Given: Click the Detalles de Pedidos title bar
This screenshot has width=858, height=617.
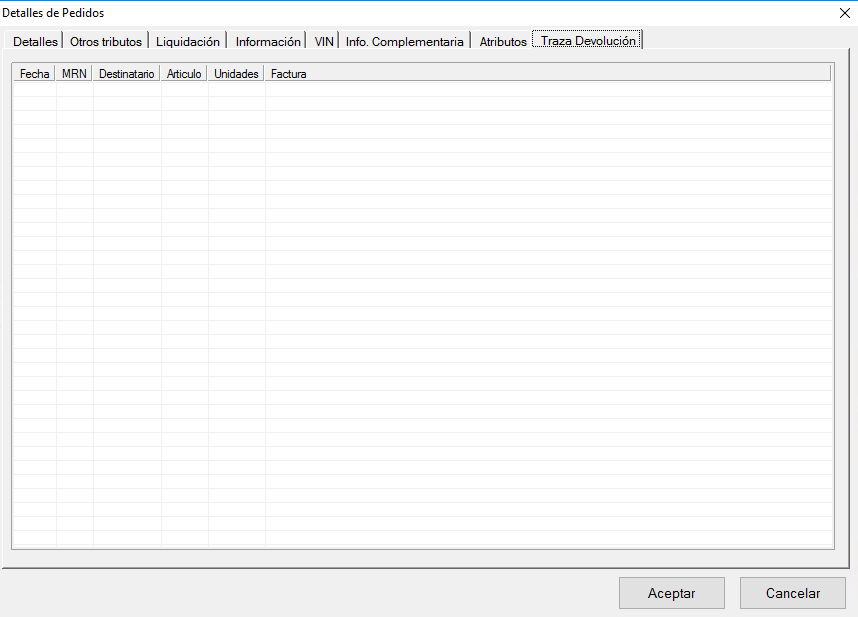Looking at the screenshot, I should pyautogui.click(x=400, y=13).
